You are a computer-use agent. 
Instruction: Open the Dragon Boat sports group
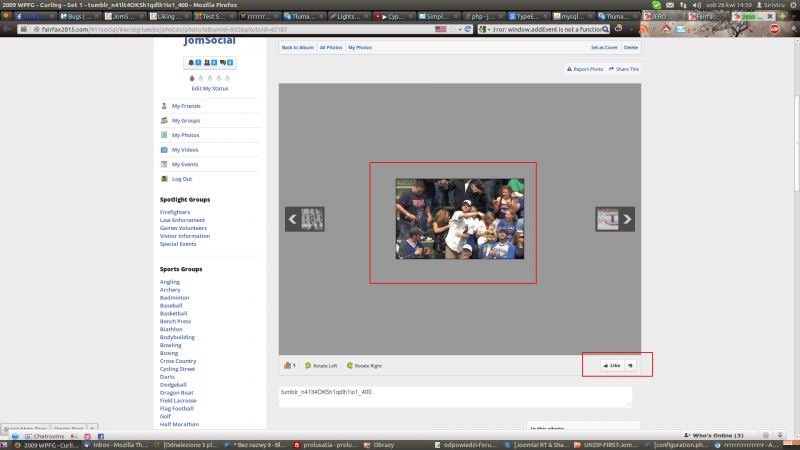177,393
